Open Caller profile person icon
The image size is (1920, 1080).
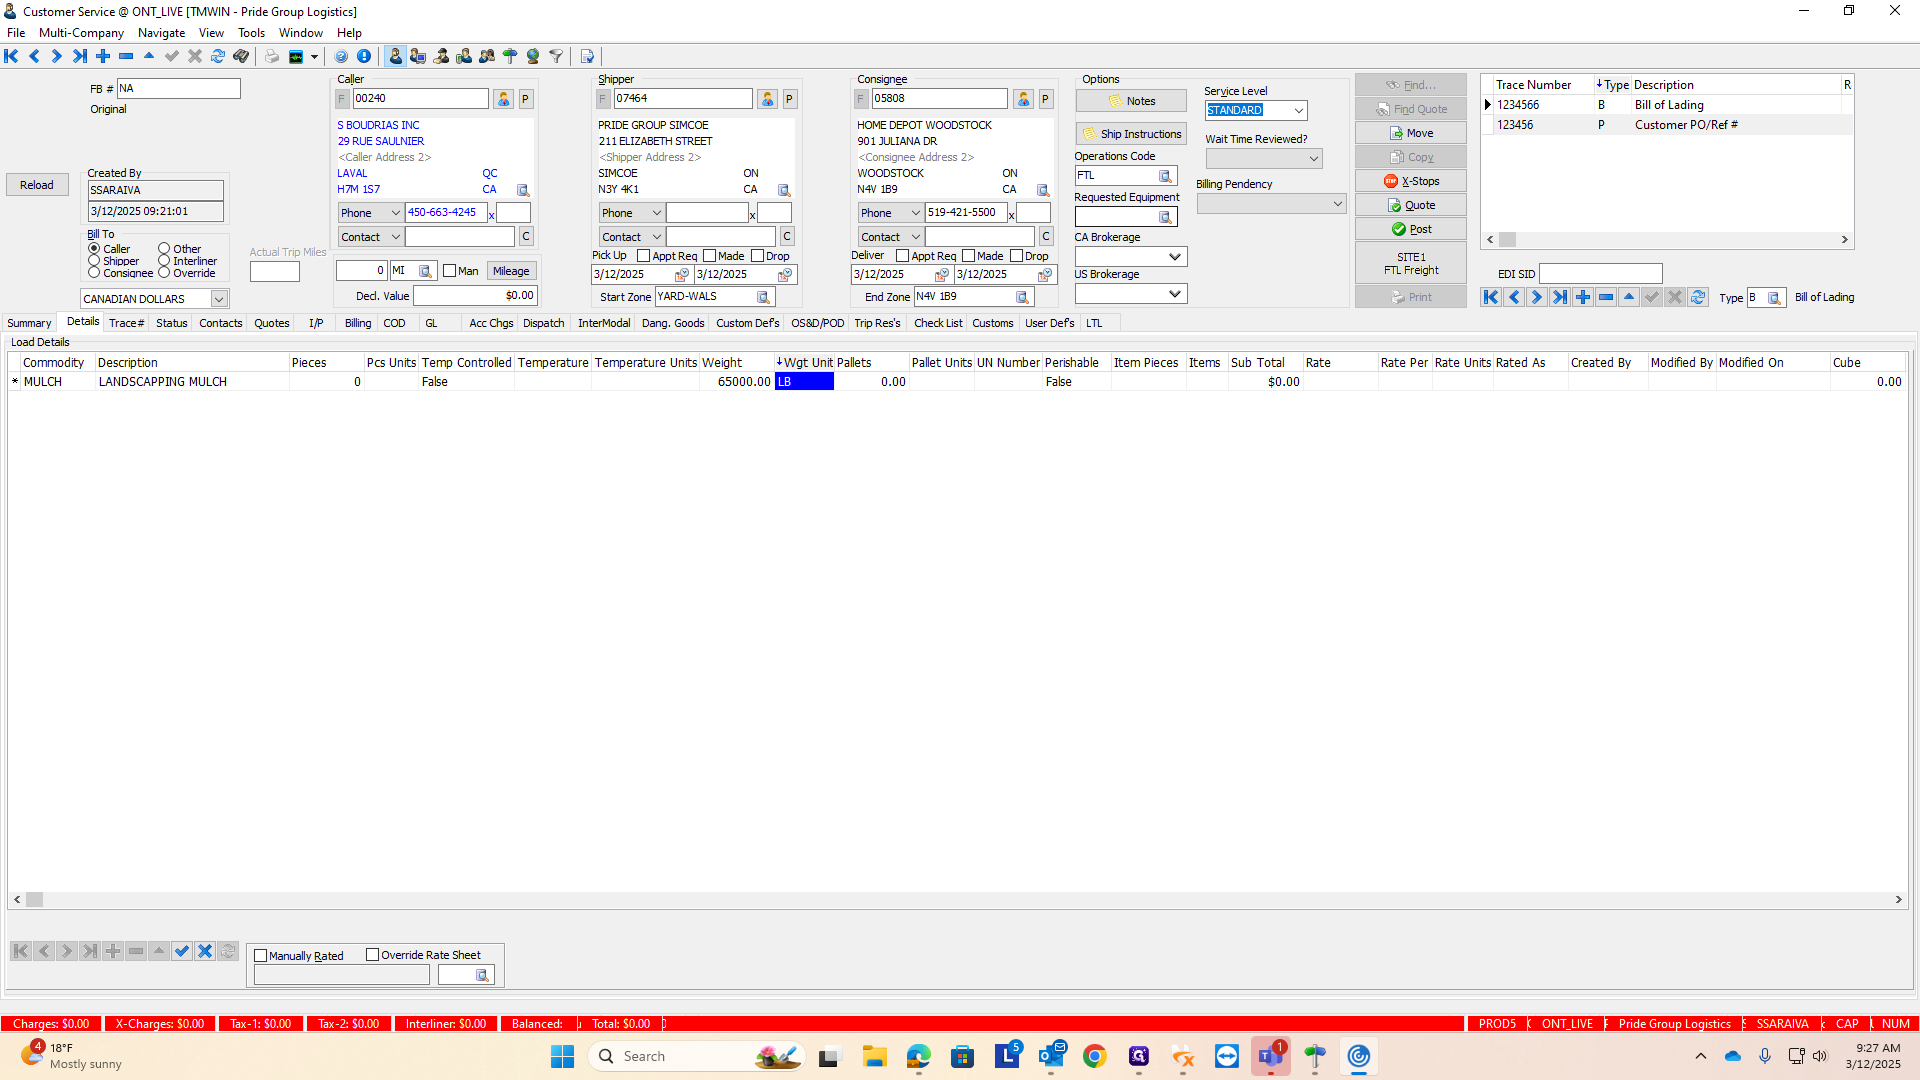503,99
